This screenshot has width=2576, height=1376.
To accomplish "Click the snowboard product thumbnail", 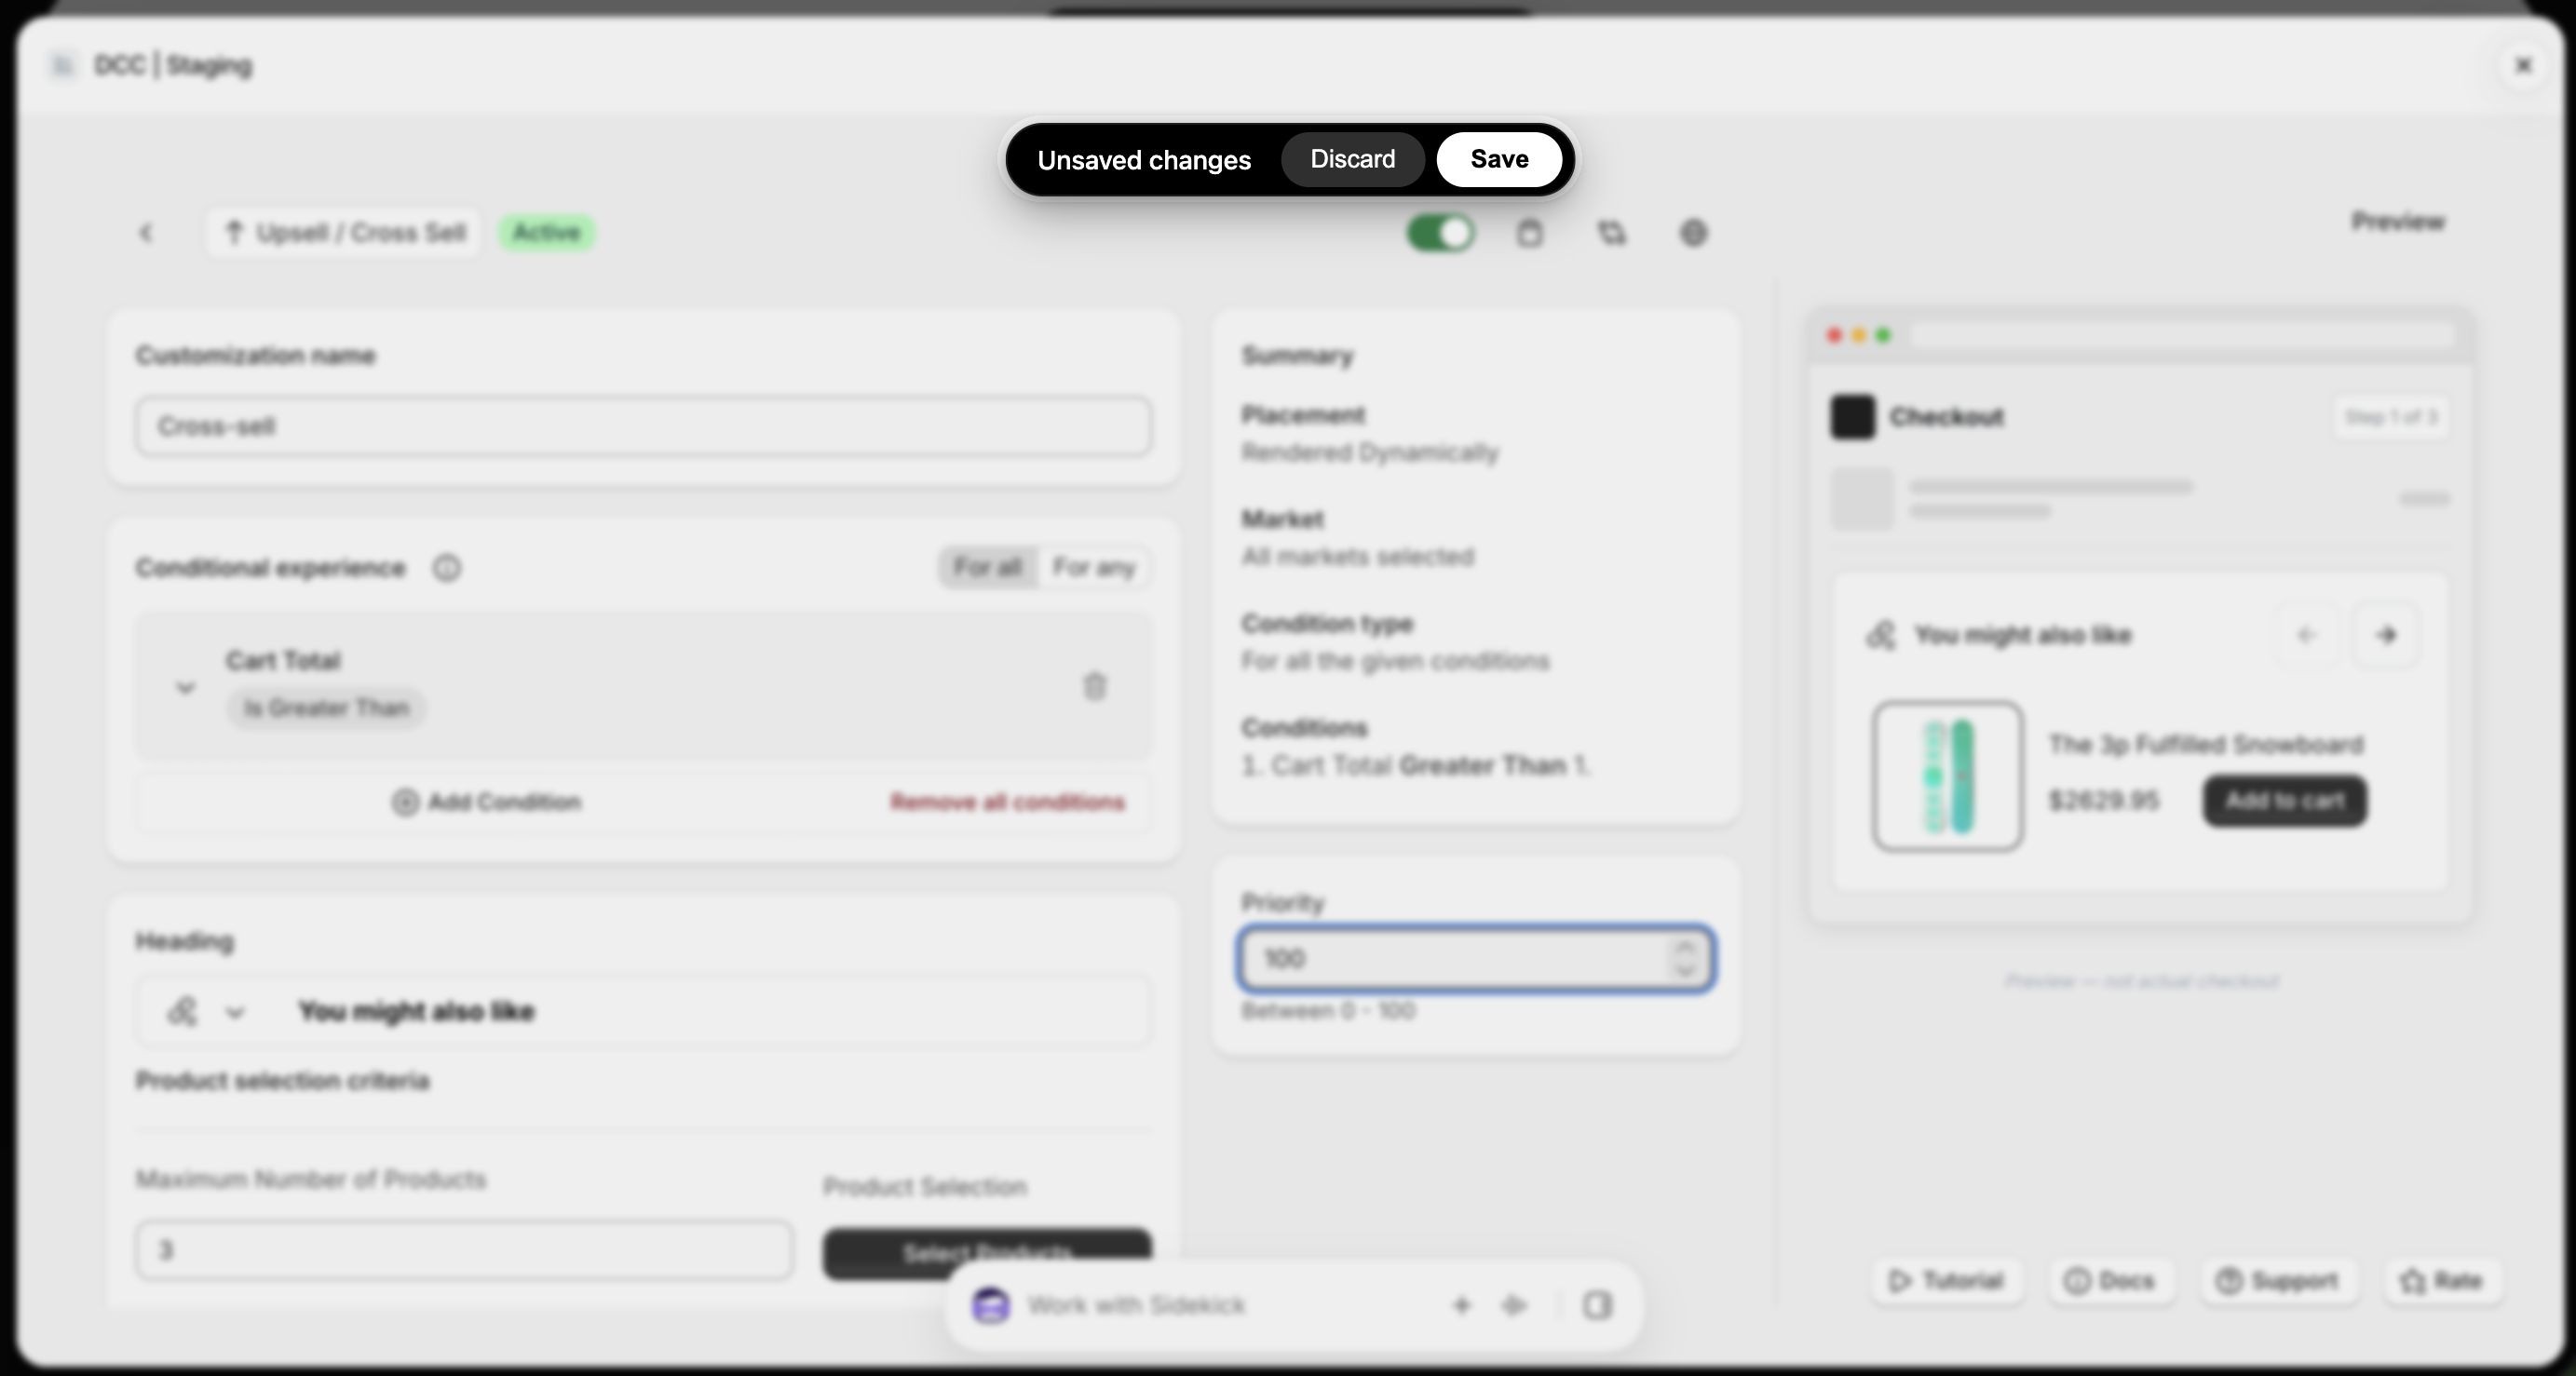I will pyautogui.click(x=1948, y=776).
